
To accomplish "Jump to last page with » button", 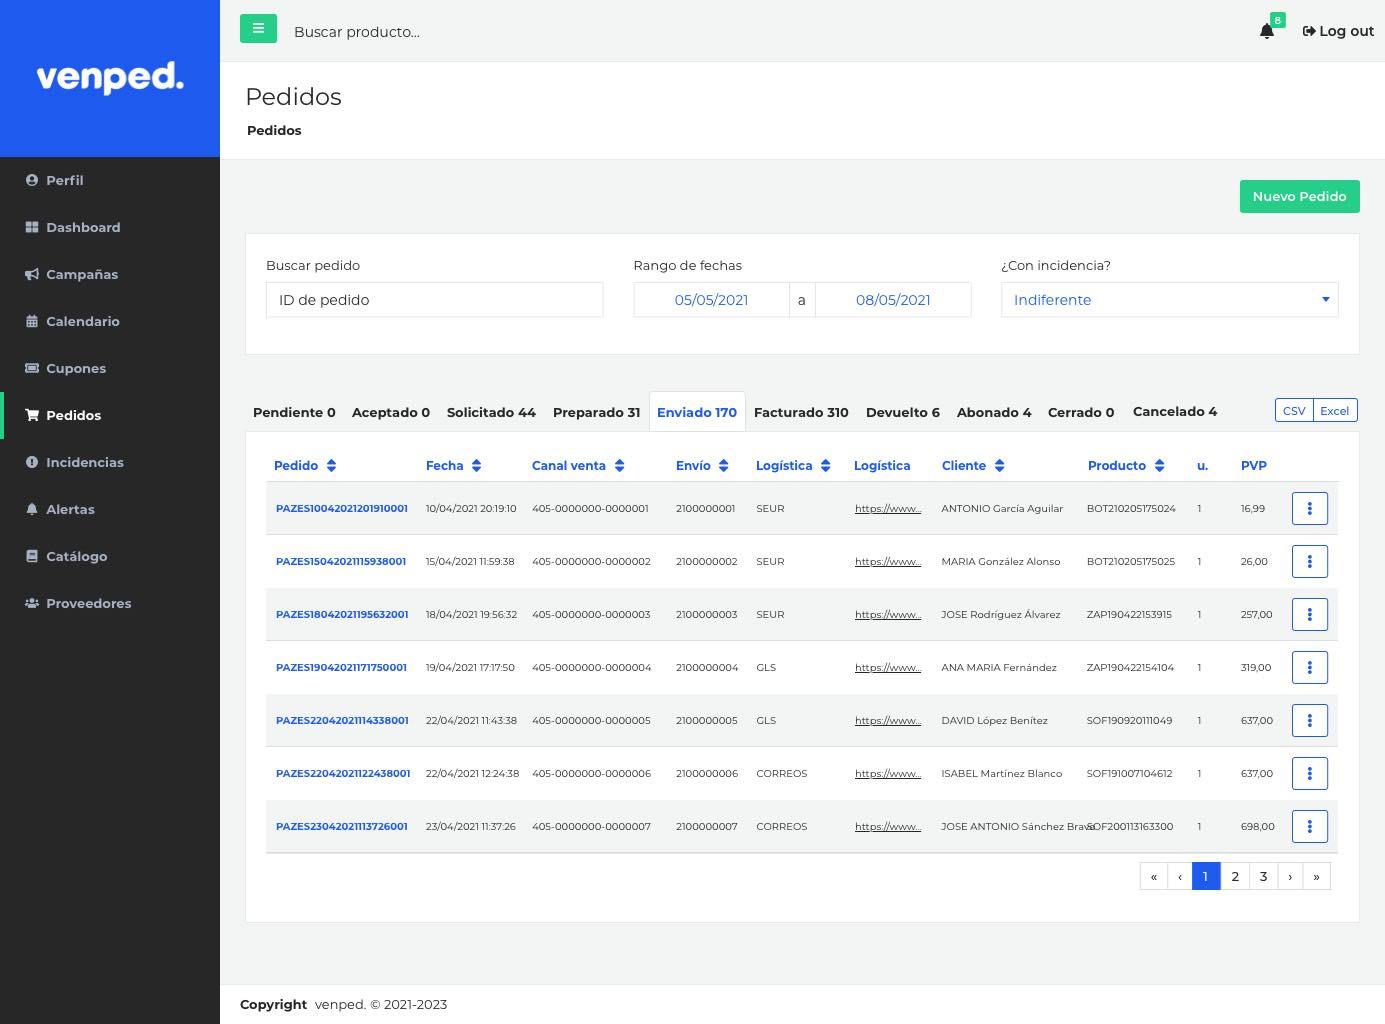I will [1316, 876].
